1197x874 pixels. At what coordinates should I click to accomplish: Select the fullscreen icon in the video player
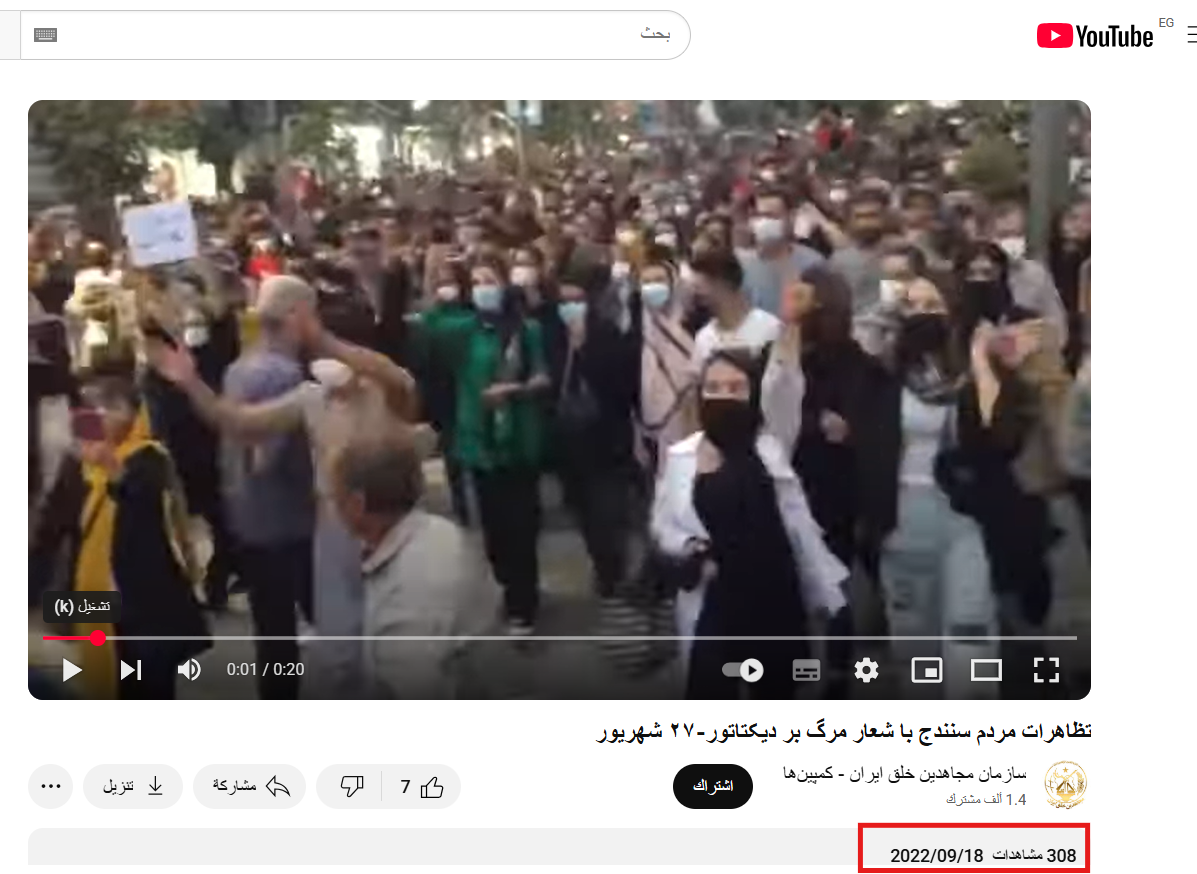(1046, 670)
